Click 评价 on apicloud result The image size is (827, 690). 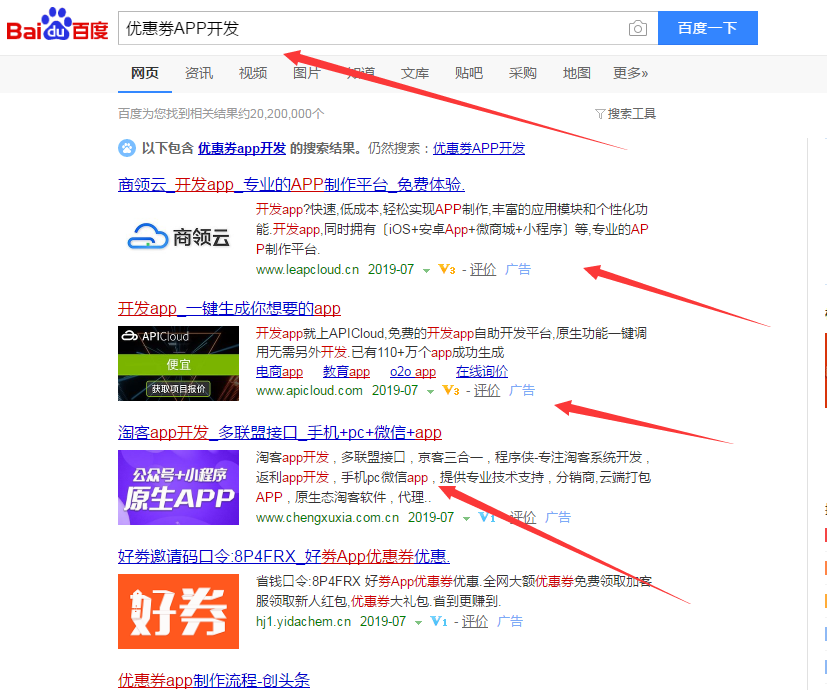[487, 390]
